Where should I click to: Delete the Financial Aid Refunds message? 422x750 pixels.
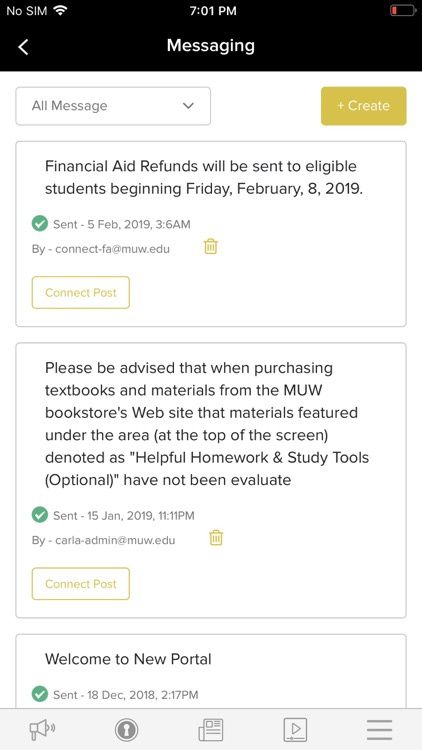tap(211, 247)
